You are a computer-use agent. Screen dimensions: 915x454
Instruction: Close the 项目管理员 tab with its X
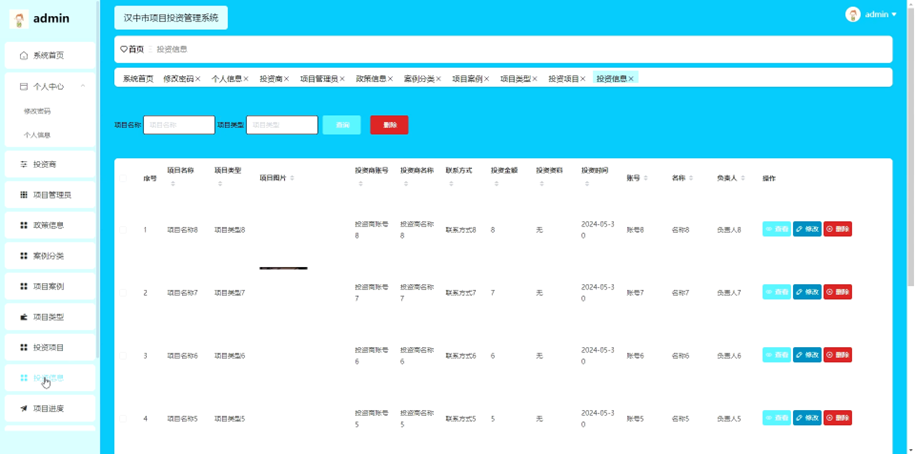click(x=343, y=79)
